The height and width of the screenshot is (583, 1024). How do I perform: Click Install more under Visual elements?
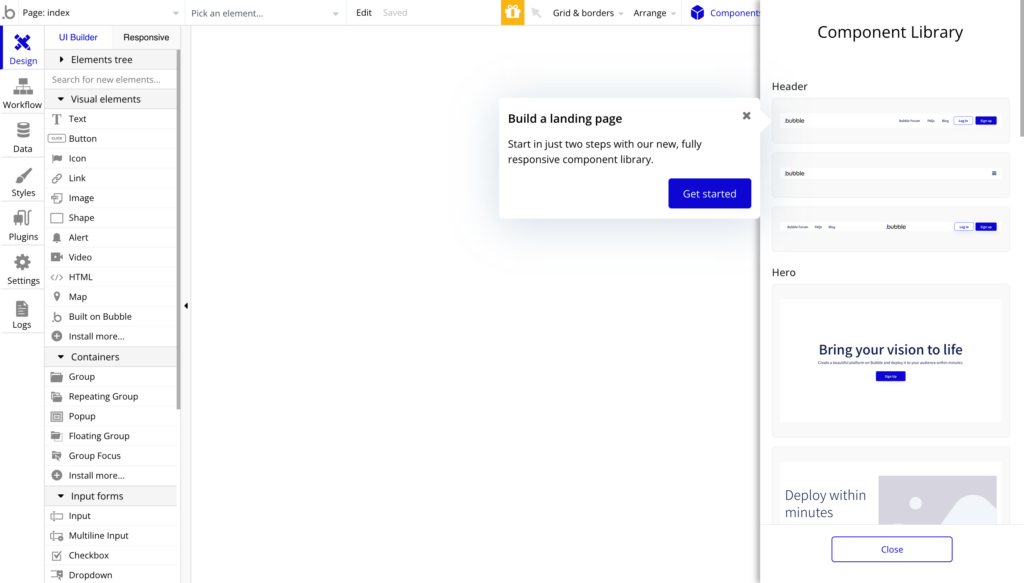click(x=112, y=336)
